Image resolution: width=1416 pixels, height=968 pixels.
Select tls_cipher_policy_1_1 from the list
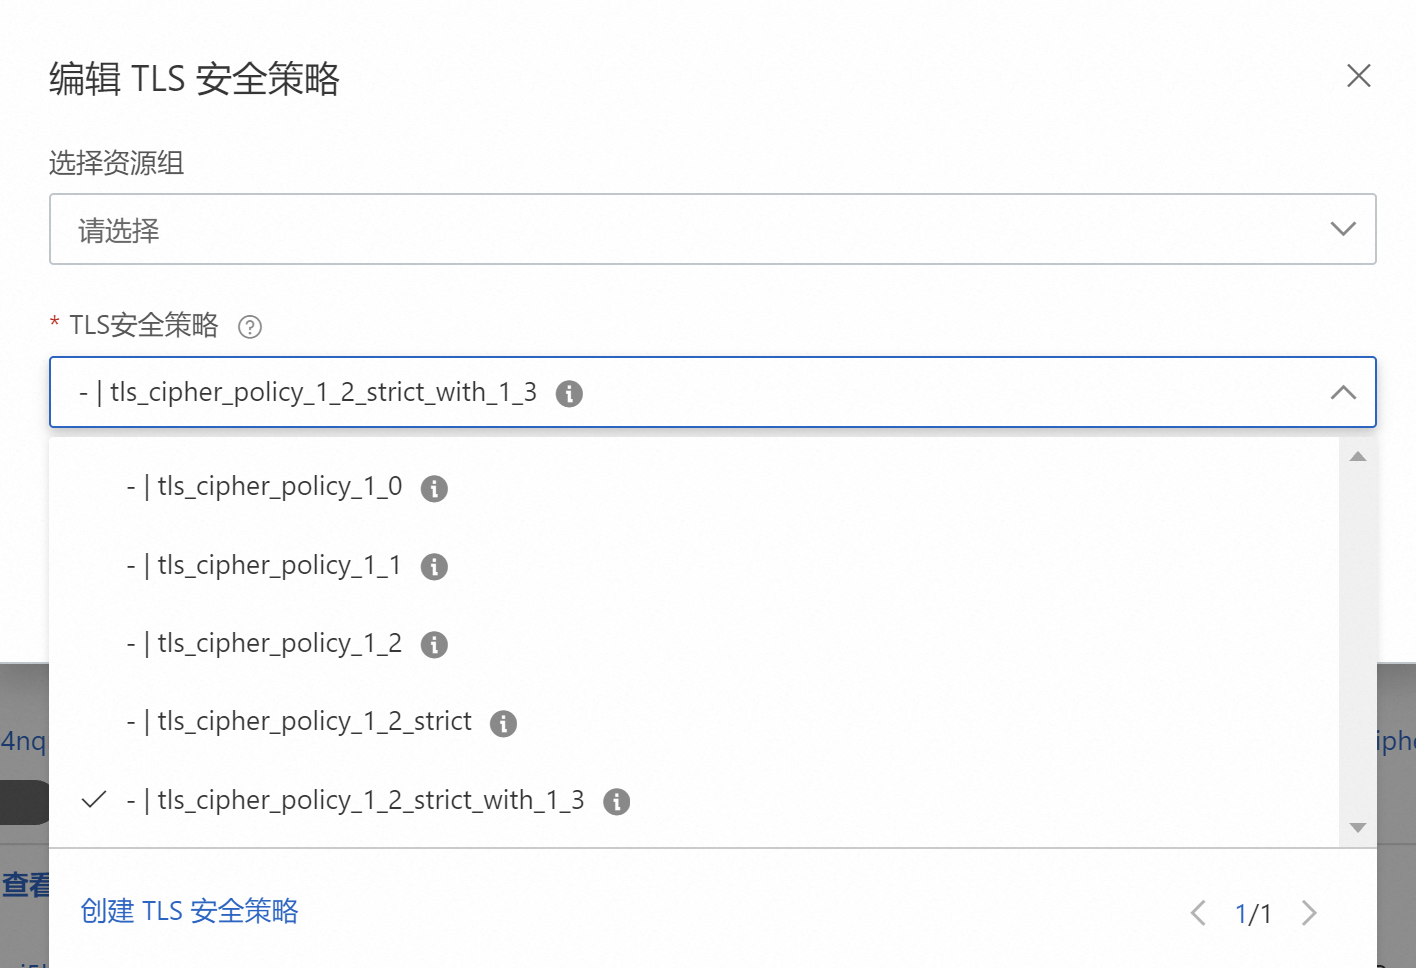point(279,566)
